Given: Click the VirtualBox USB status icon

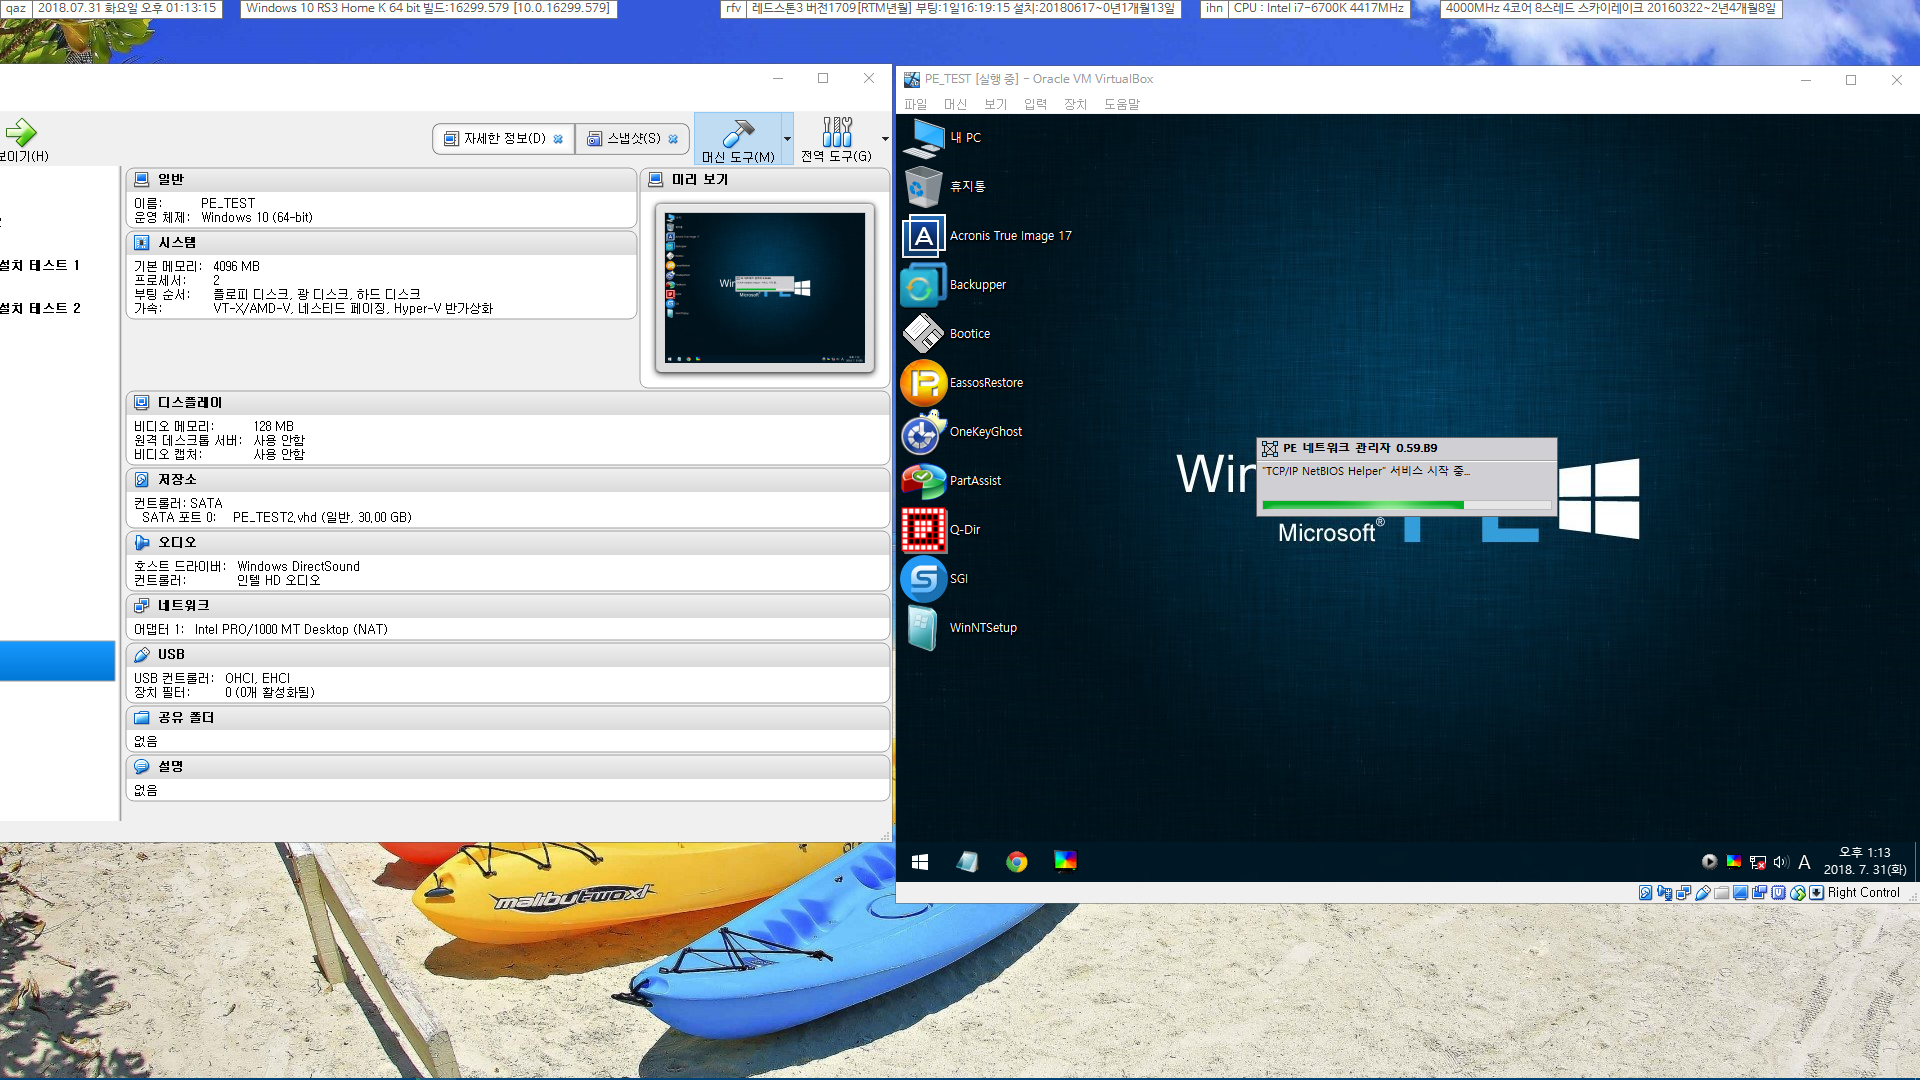Looking at the screenshot, I should click(1703, 893).
